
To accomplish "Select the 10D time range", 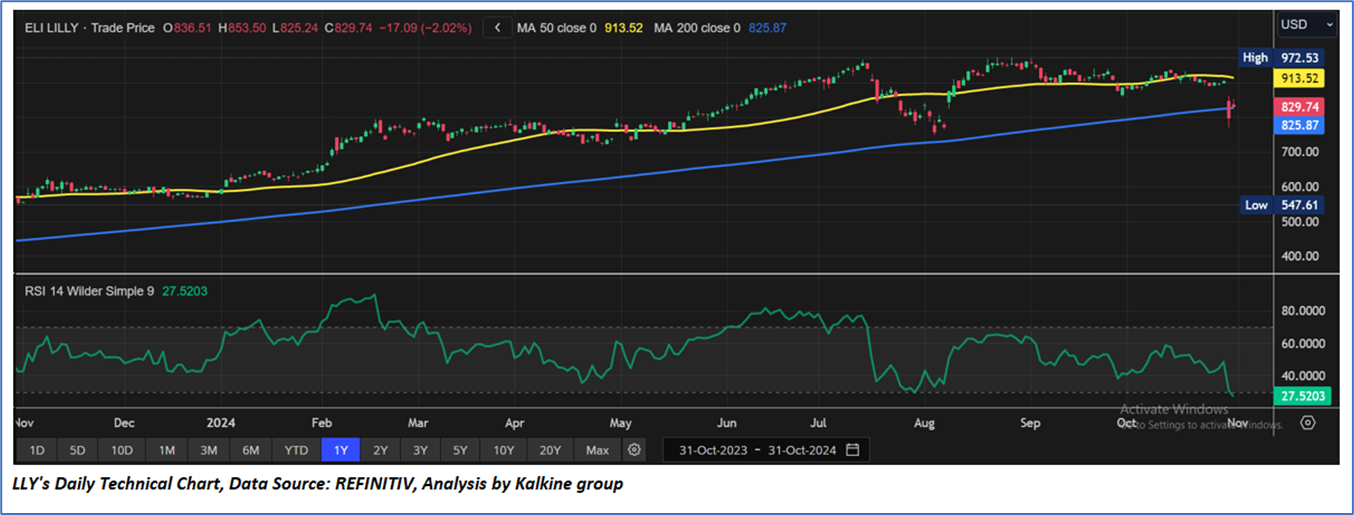I will [122, 450].
